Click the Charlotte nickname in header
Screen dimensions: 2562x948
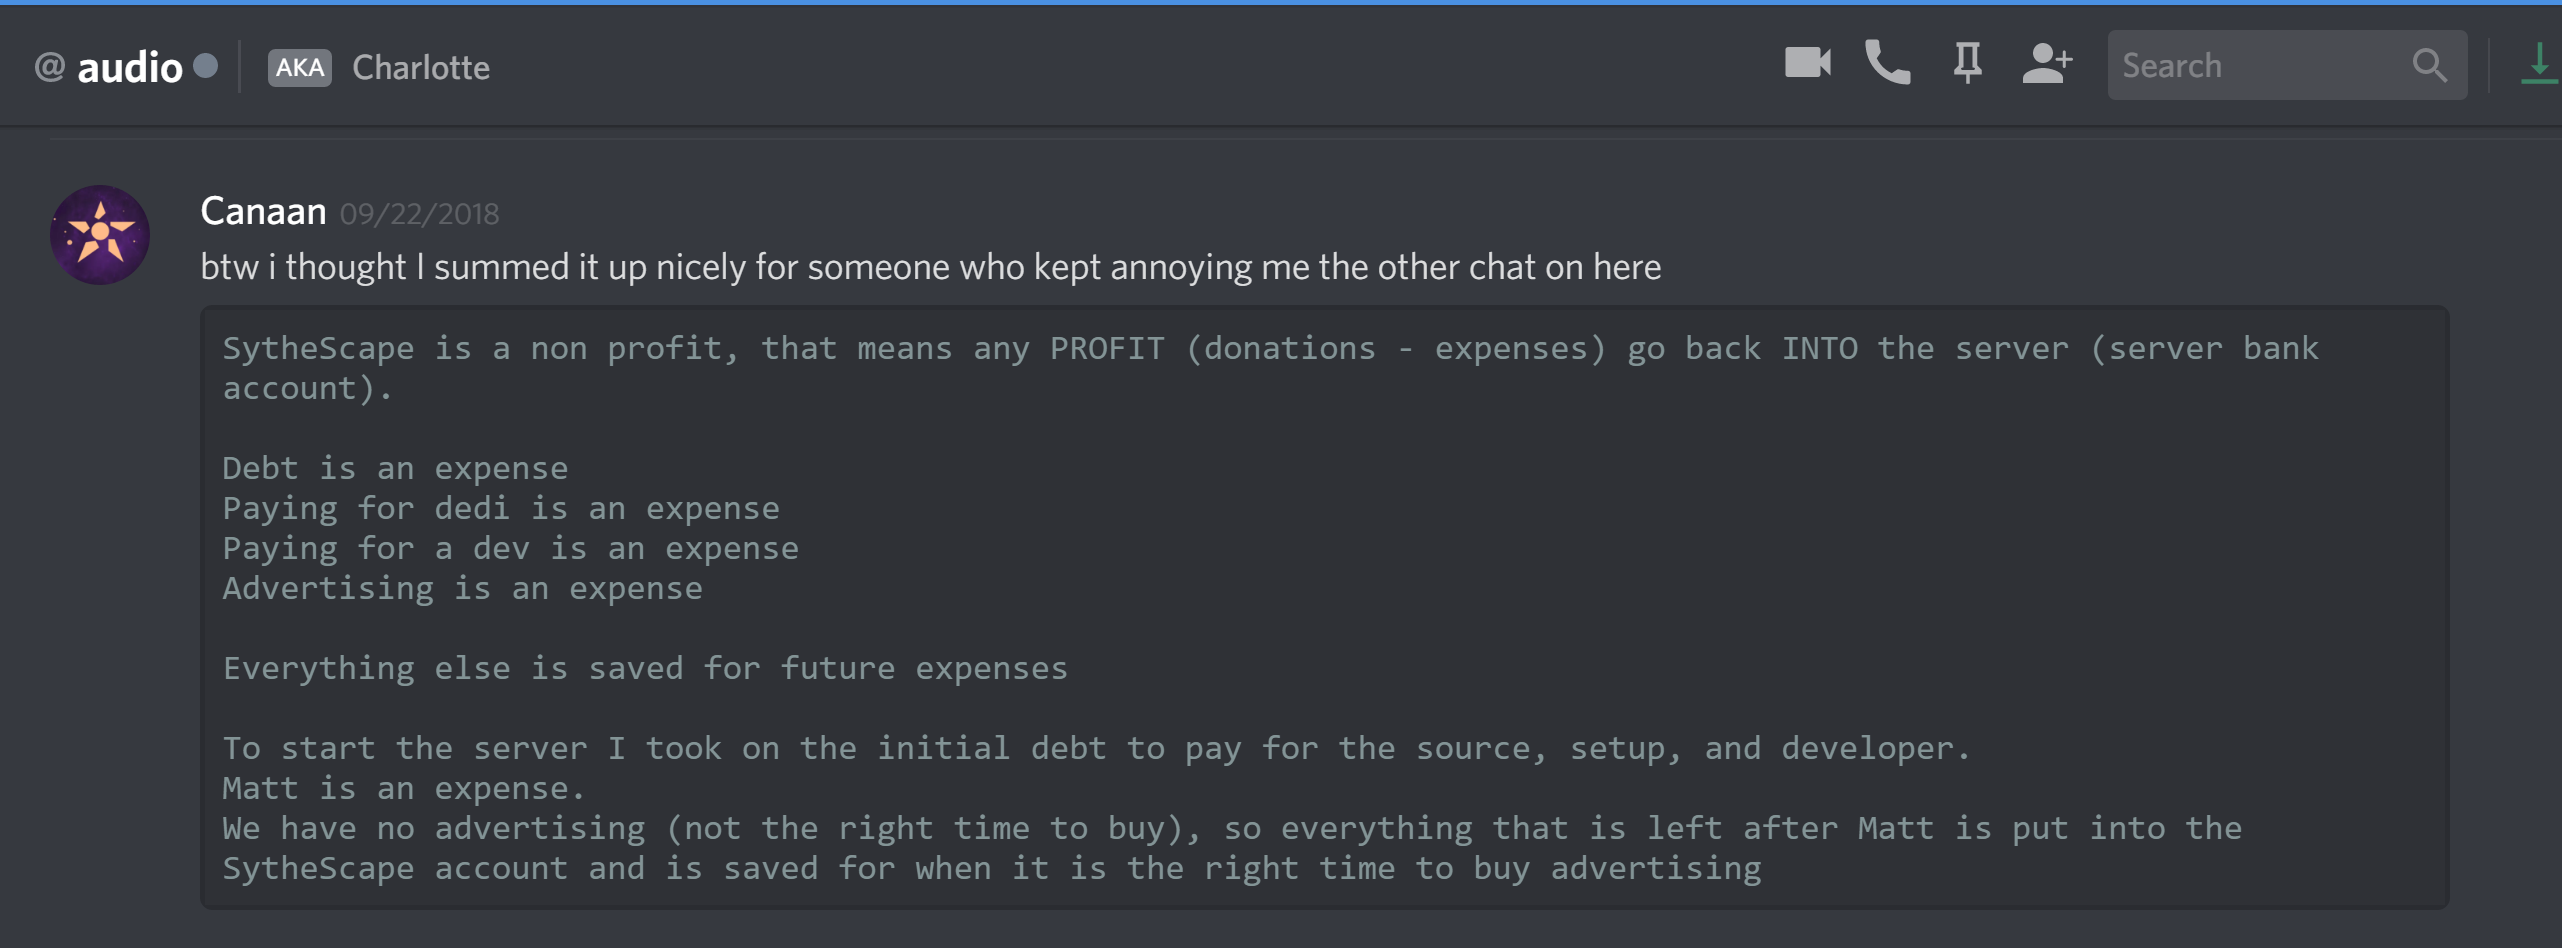click(x=421, y=67)
